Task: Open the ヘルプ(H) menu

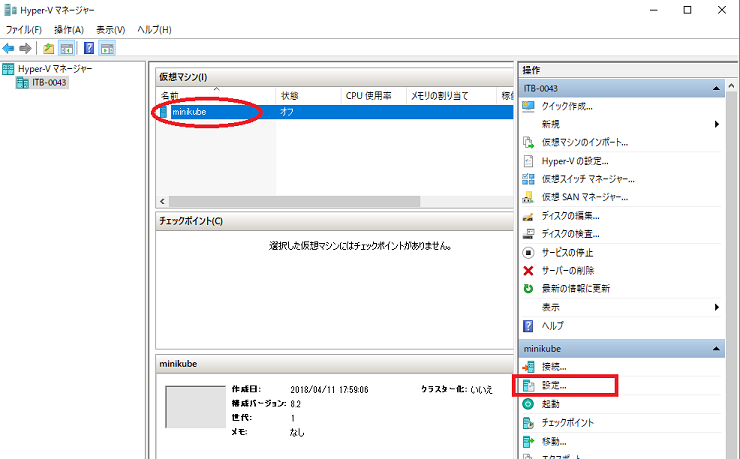Action: [x=154, y=30]
